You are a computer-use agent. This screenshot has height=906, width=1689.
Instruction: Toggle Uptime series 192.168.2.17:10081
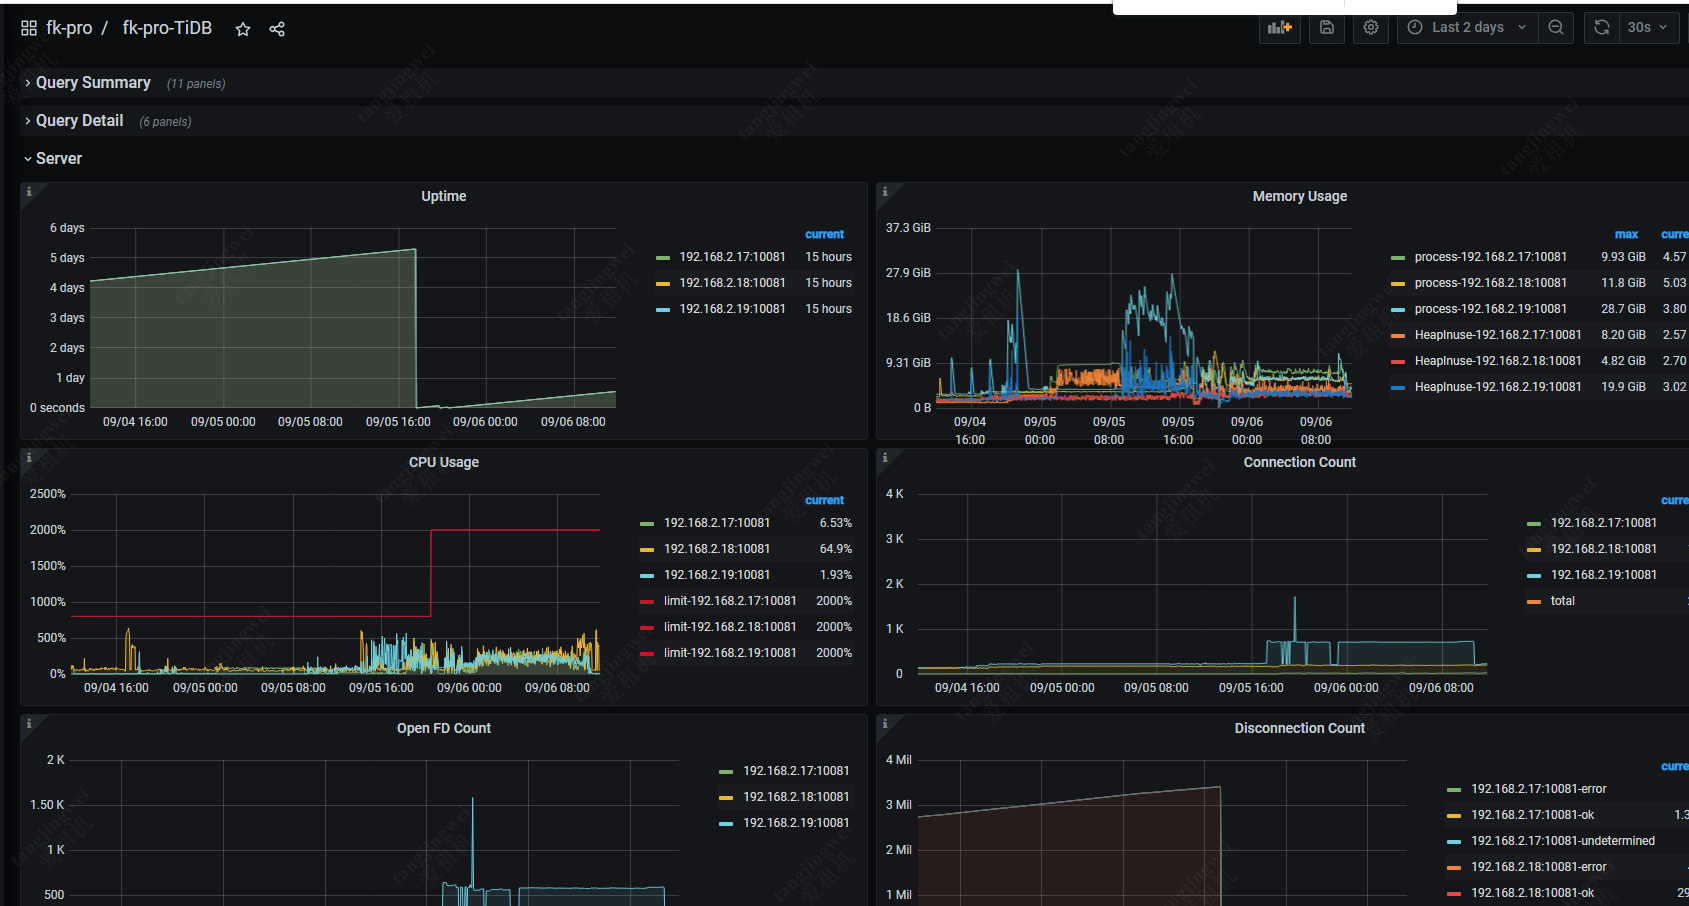[x=732, y=257]
